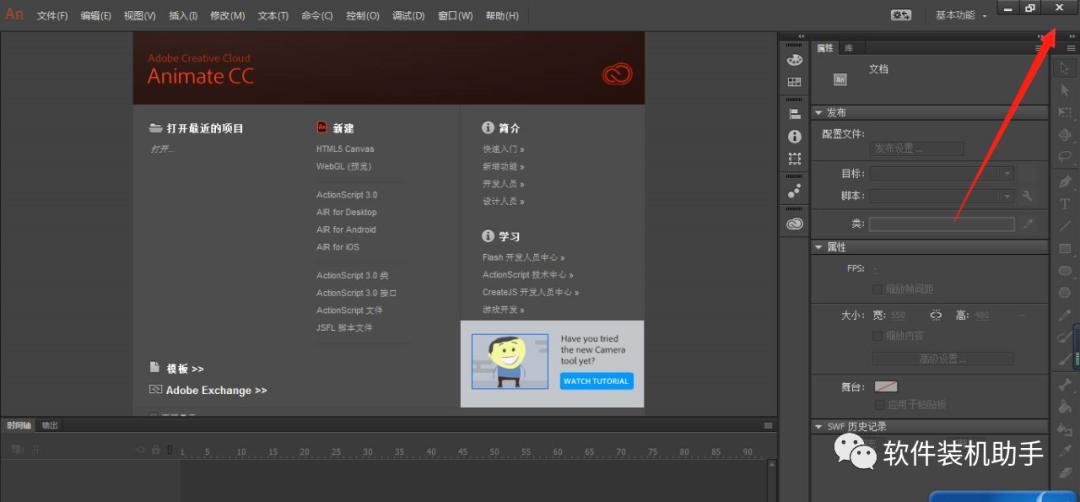Viewport: 1080px width, 502px height.
Task: Select the Paint Bucket tool
Action: [x=1065, y=407]
